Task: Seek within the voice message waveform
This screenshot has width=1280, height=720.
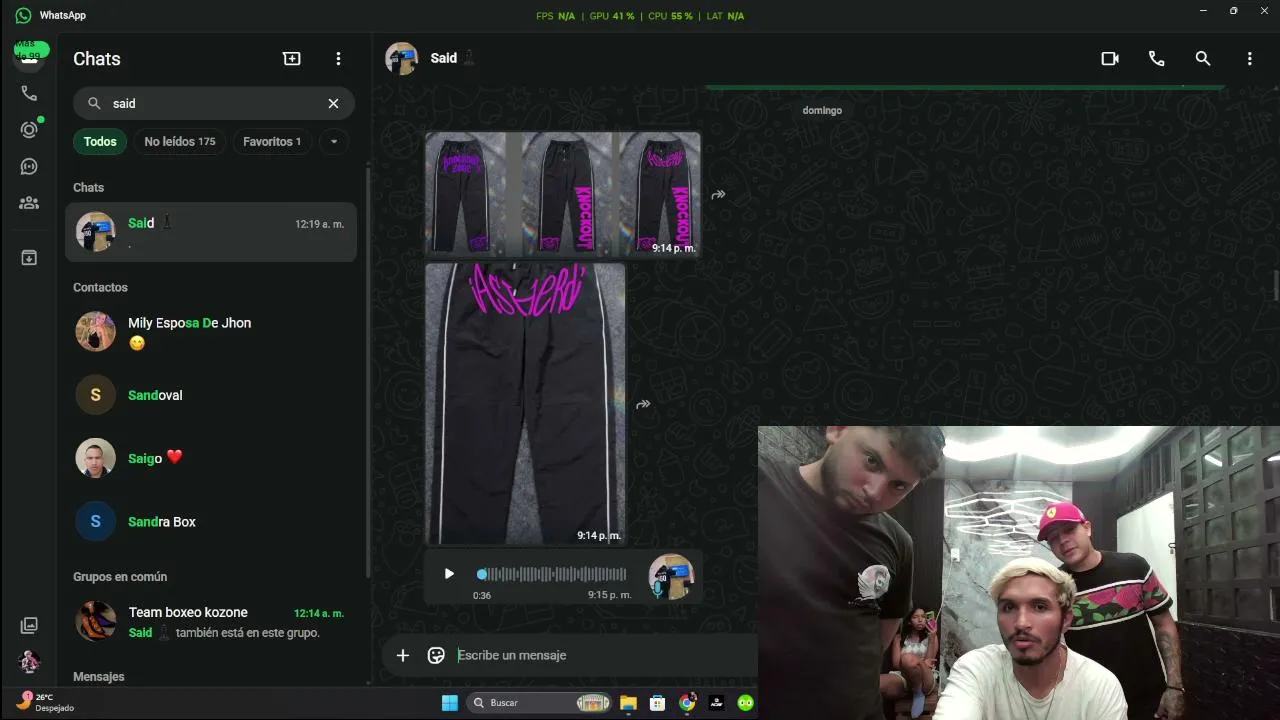Action: pyautogui.click(x=553, y=574)
